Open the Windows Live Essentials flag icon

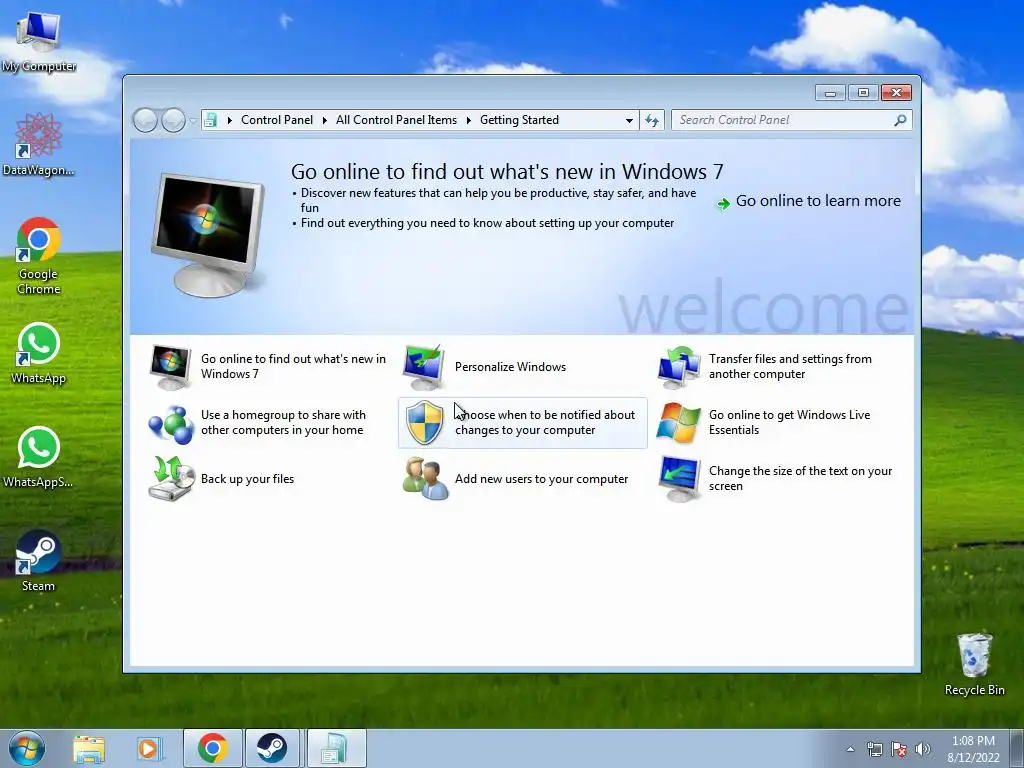tap(679, 423)
